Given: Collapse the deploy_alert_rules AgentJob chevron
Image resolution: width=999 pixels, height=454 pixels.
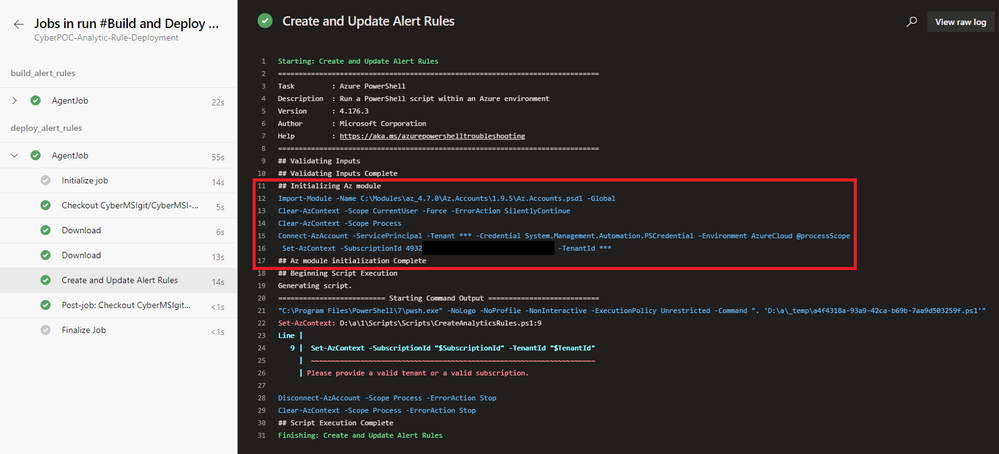Looking at the screenshot, I should 15,155.
